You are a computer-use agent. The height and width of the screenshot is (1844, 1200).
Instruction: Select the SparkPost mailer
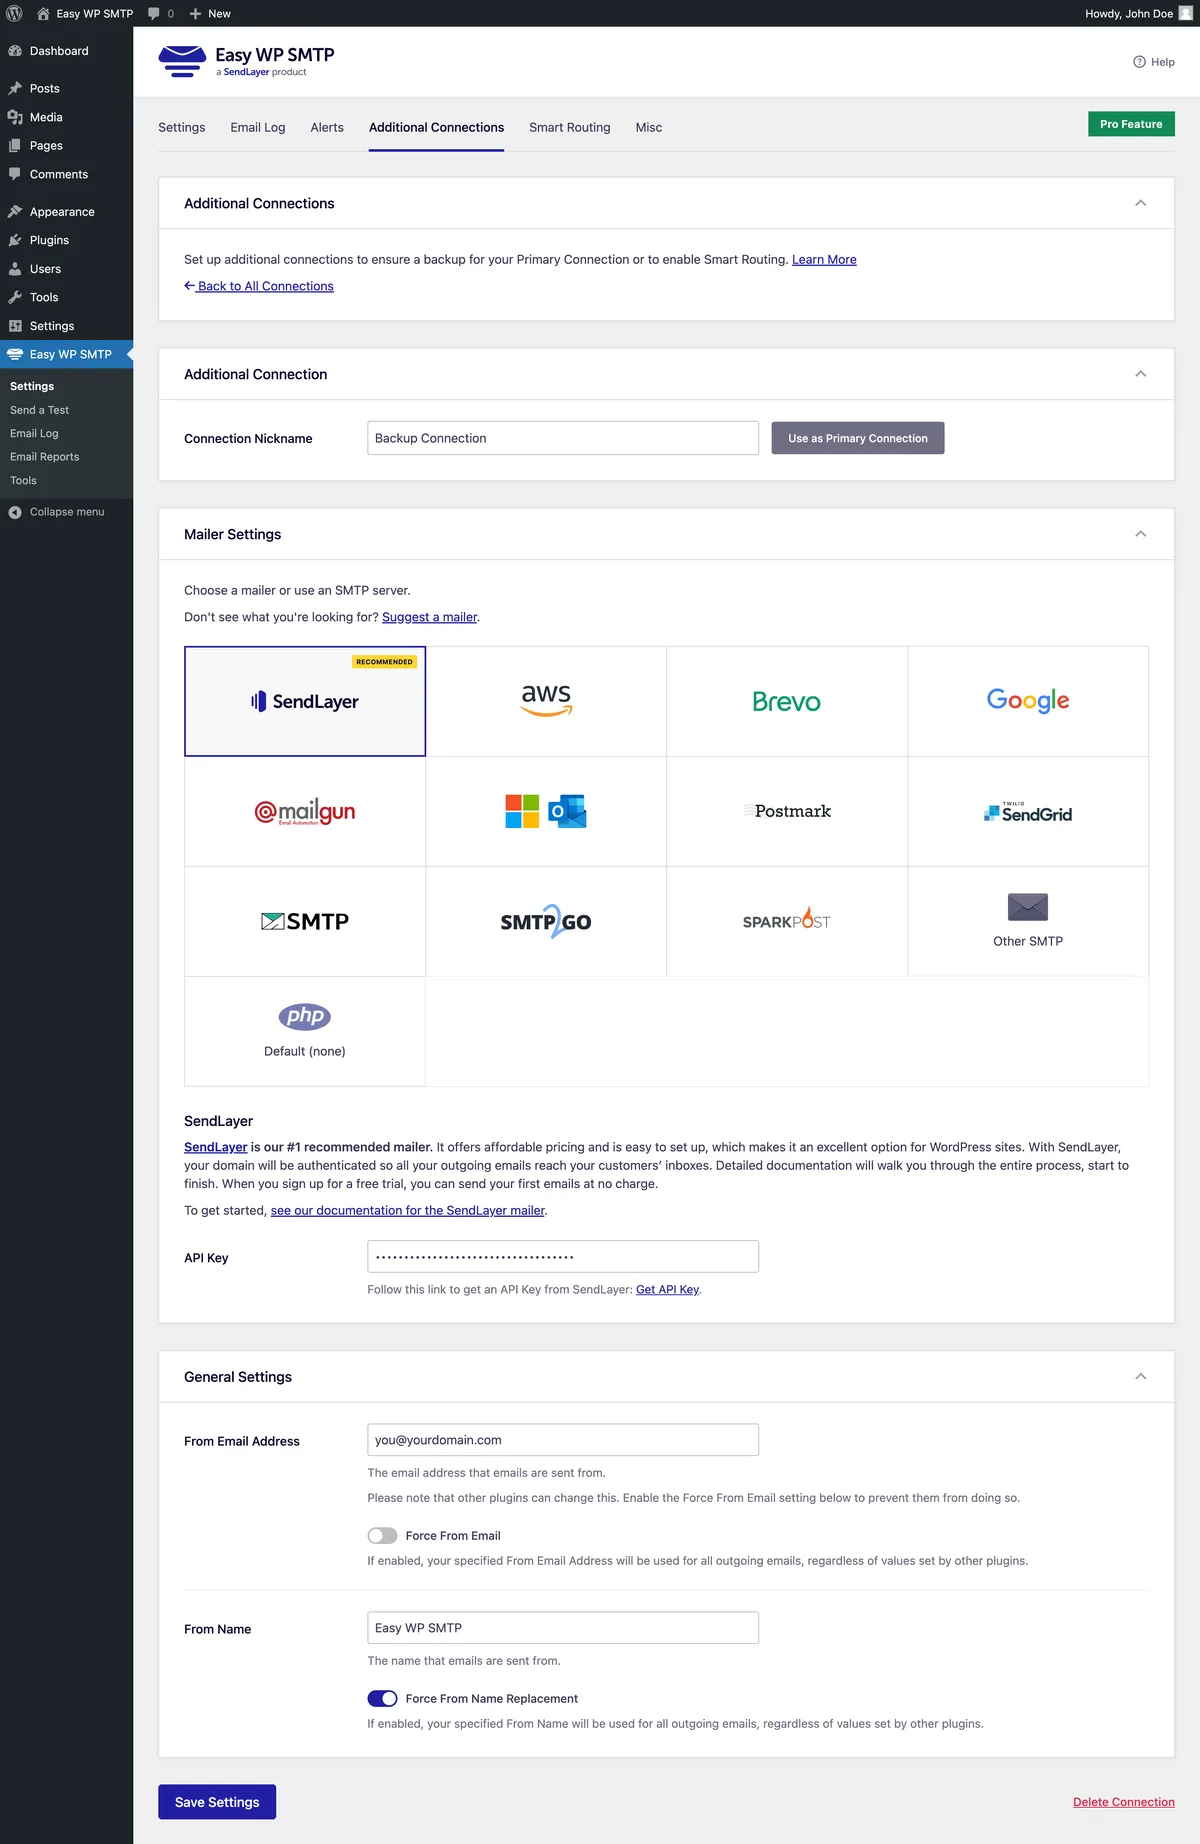[x=787, y=921]
